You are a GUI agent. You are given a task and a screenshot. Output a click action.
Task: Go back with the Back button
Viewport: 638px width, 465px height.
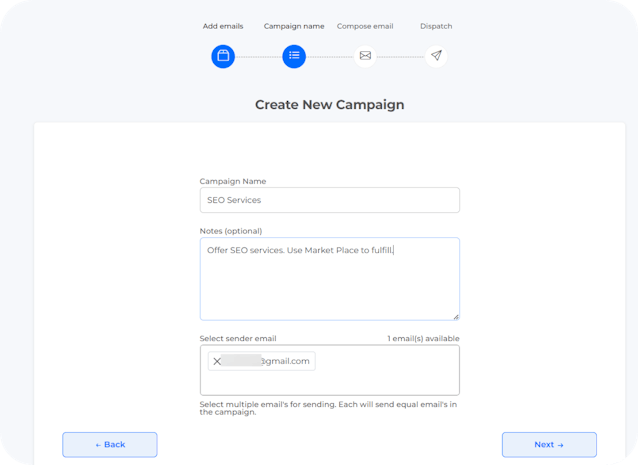pyautogui.click(x=110, y=444)
